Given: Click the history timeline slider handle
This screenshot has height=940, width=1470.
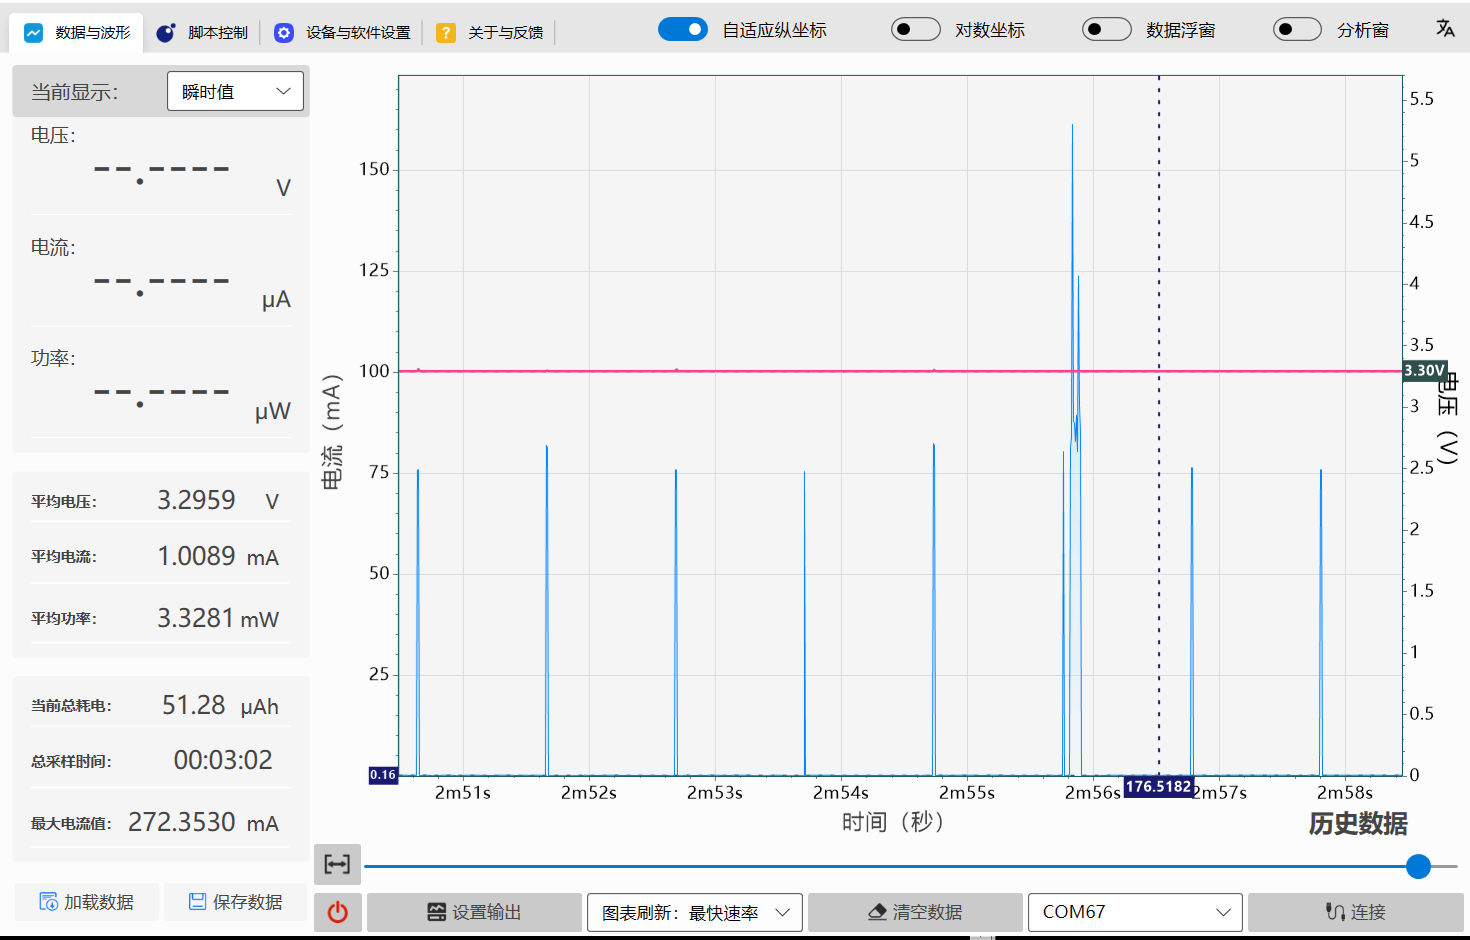Looking at the screenshot, I should [1418, 866].
